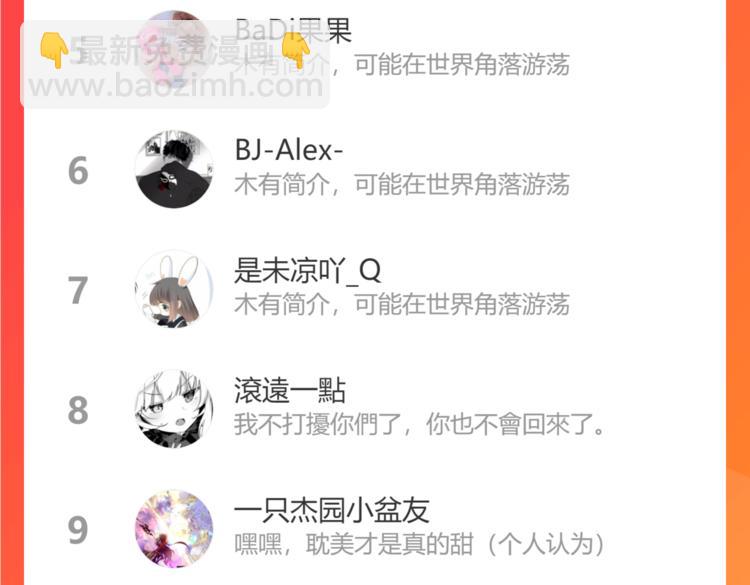Click rank number 9
Image resolution: width=750 pixels, height=585 pixels.
pyautogui.click(x=78, y=530)
